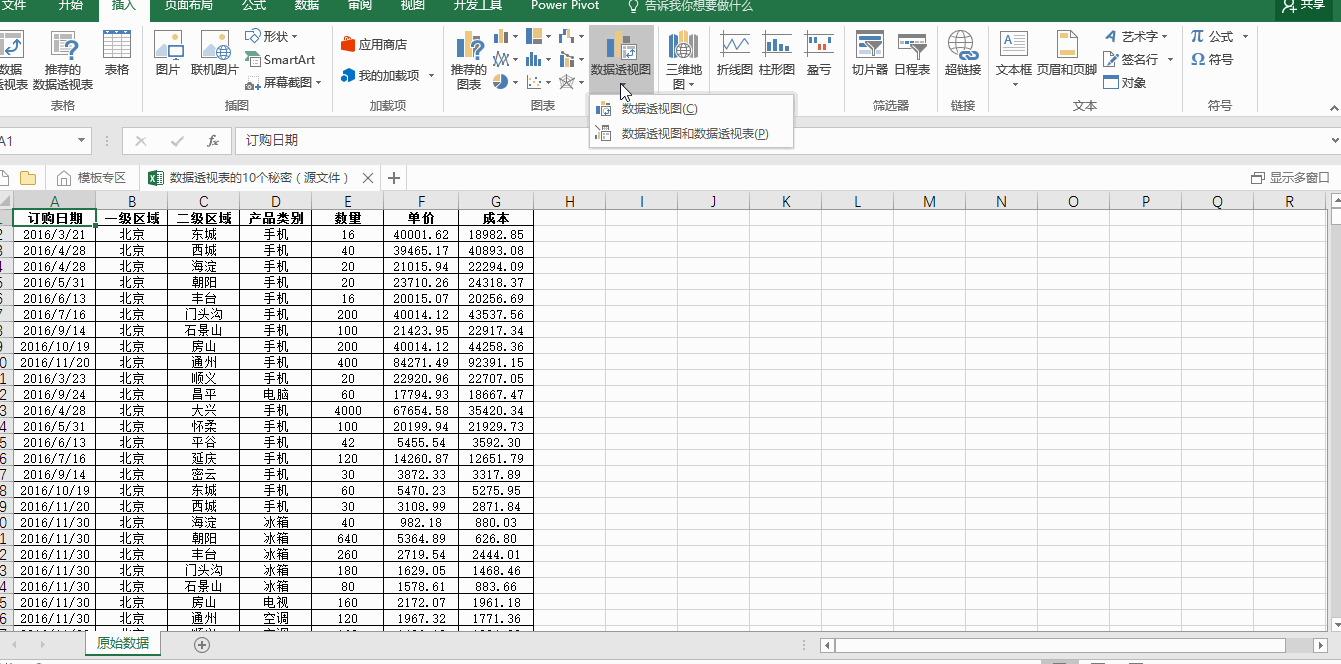The width and height of the screenshot is (1341, 664).
Task: Click the fx insert function icon
Action: pyautogui.click(x=213, y=140)
